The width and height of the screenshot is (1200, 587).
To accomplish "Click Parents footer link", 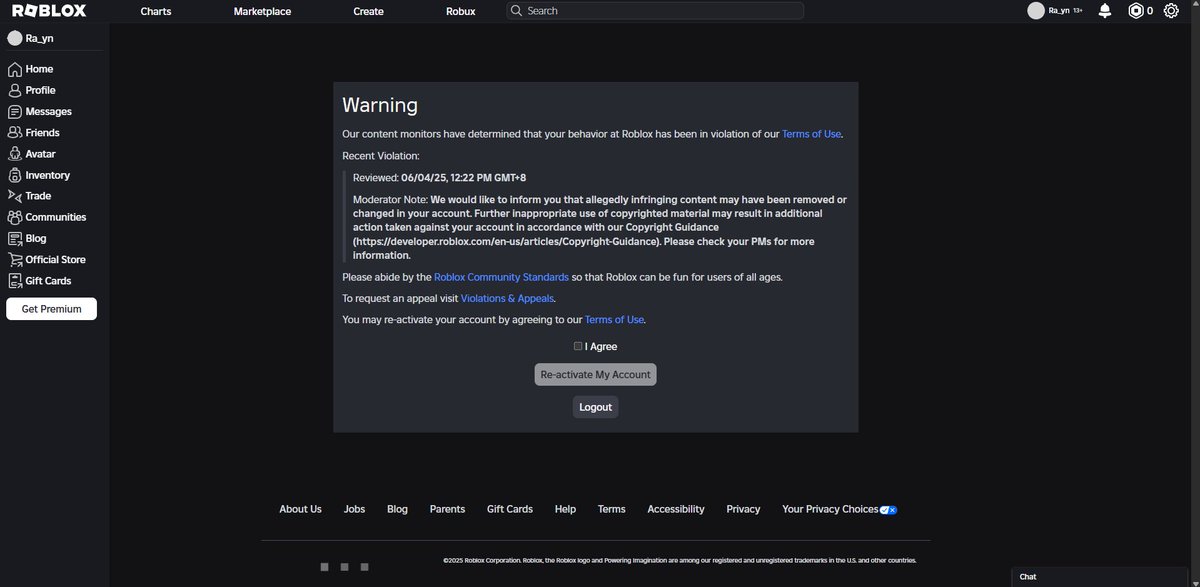I will pos(447,509).
